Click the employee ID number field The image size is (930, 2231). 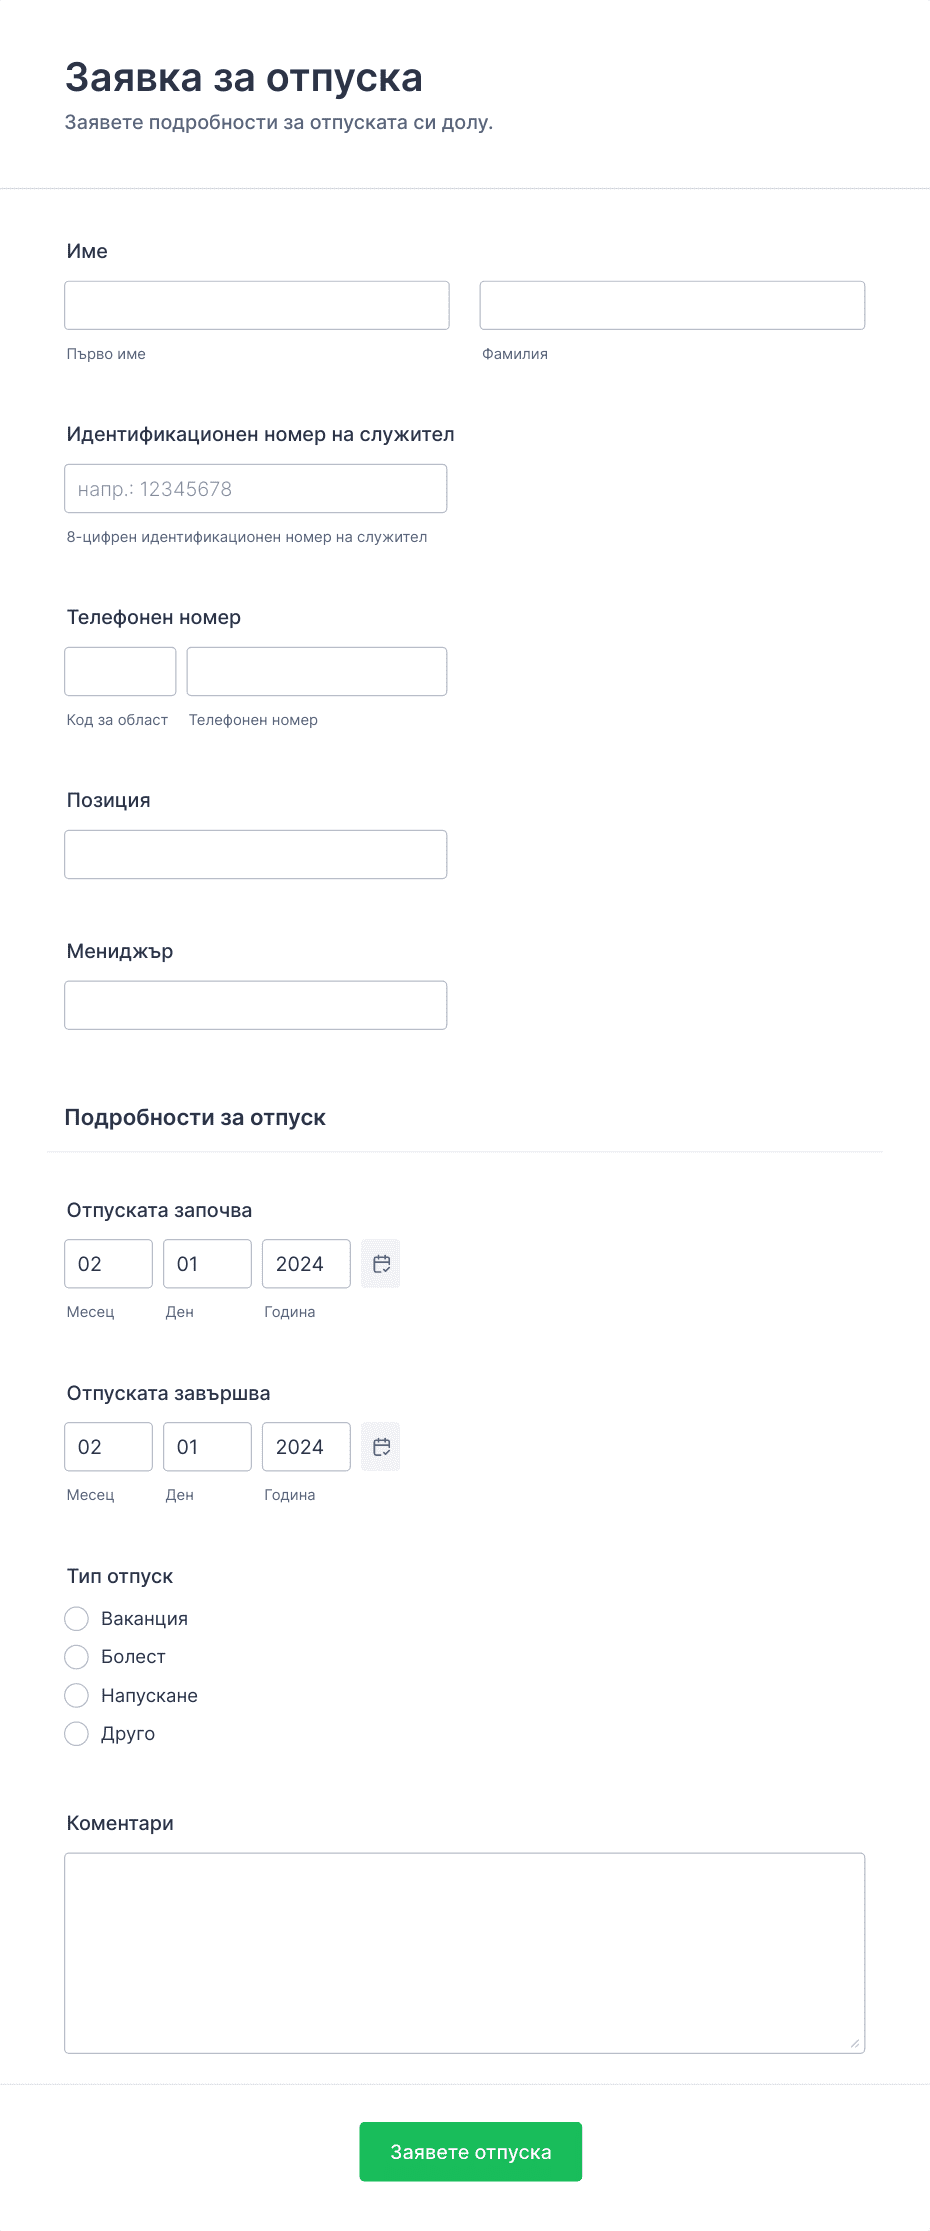click(x=256, y=488)
